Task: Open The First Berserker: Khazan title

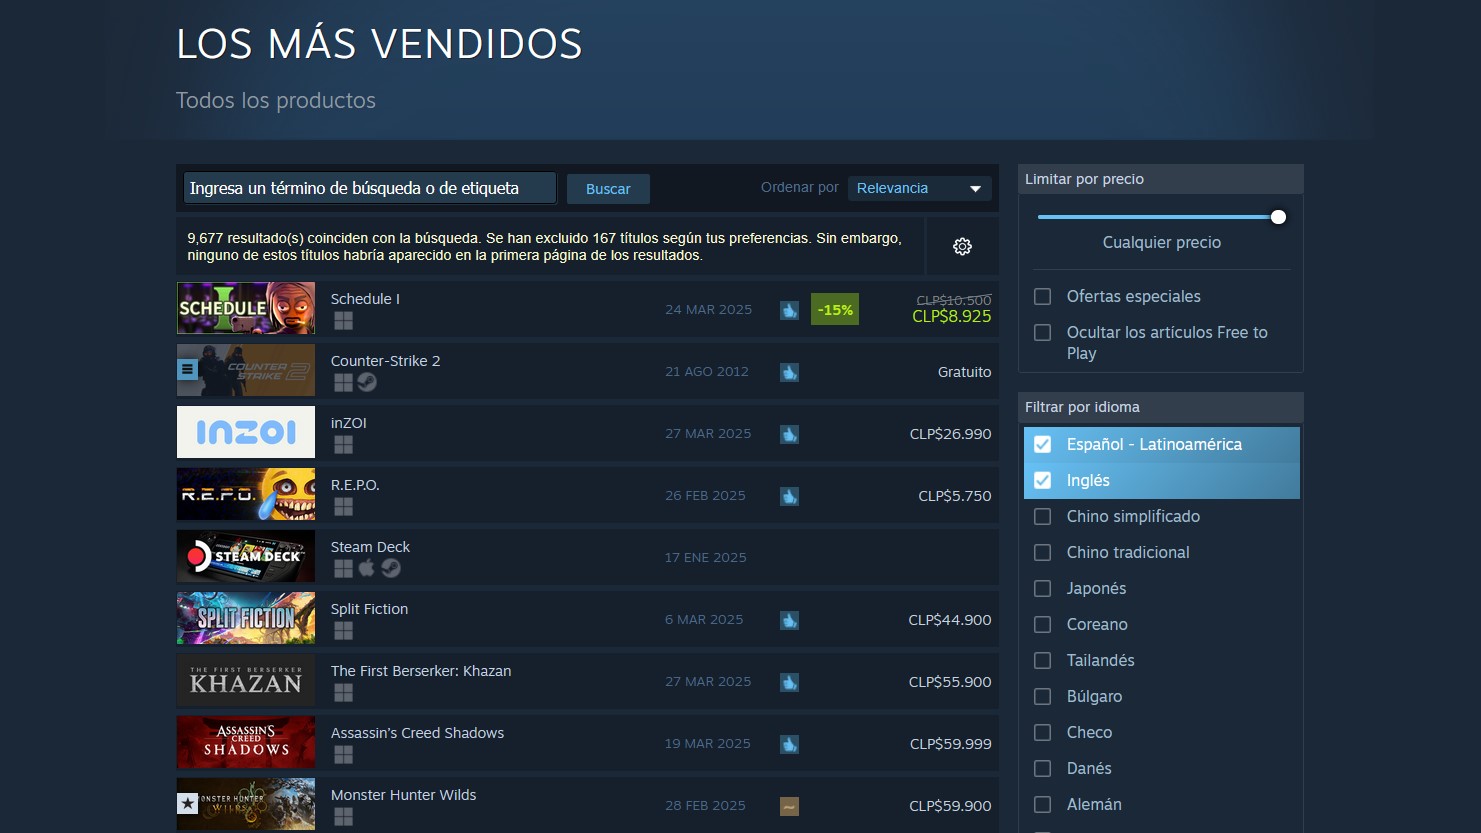Action: pos(421,671)
